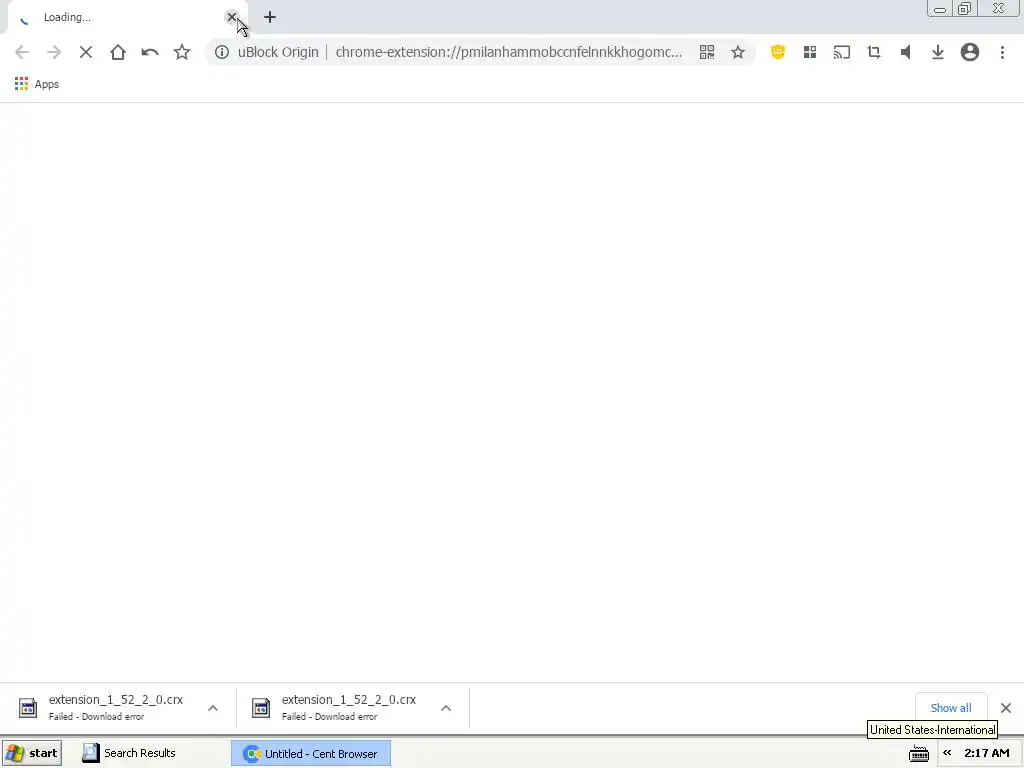1024x768 pixels.
Task: Open the browser three-dot menu
Action: pos(1002,52)
